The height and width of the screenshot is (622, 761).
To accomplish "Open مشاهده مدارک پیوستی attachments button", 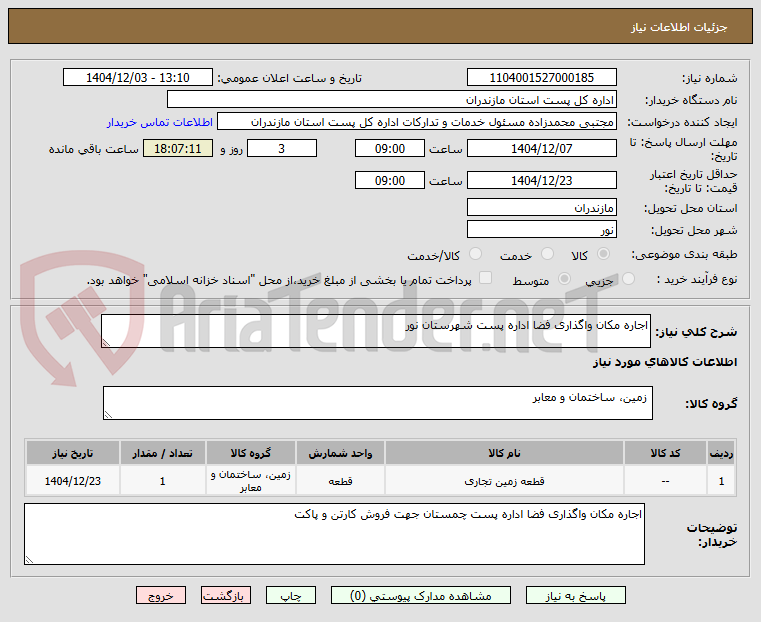I will coord(421,595).
